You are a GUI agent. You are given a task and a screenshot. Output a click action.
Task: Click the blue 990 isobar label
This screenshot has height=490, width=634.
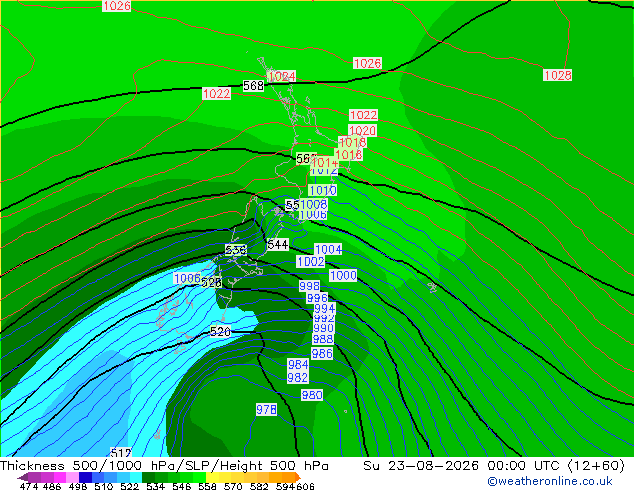[323, 328]
